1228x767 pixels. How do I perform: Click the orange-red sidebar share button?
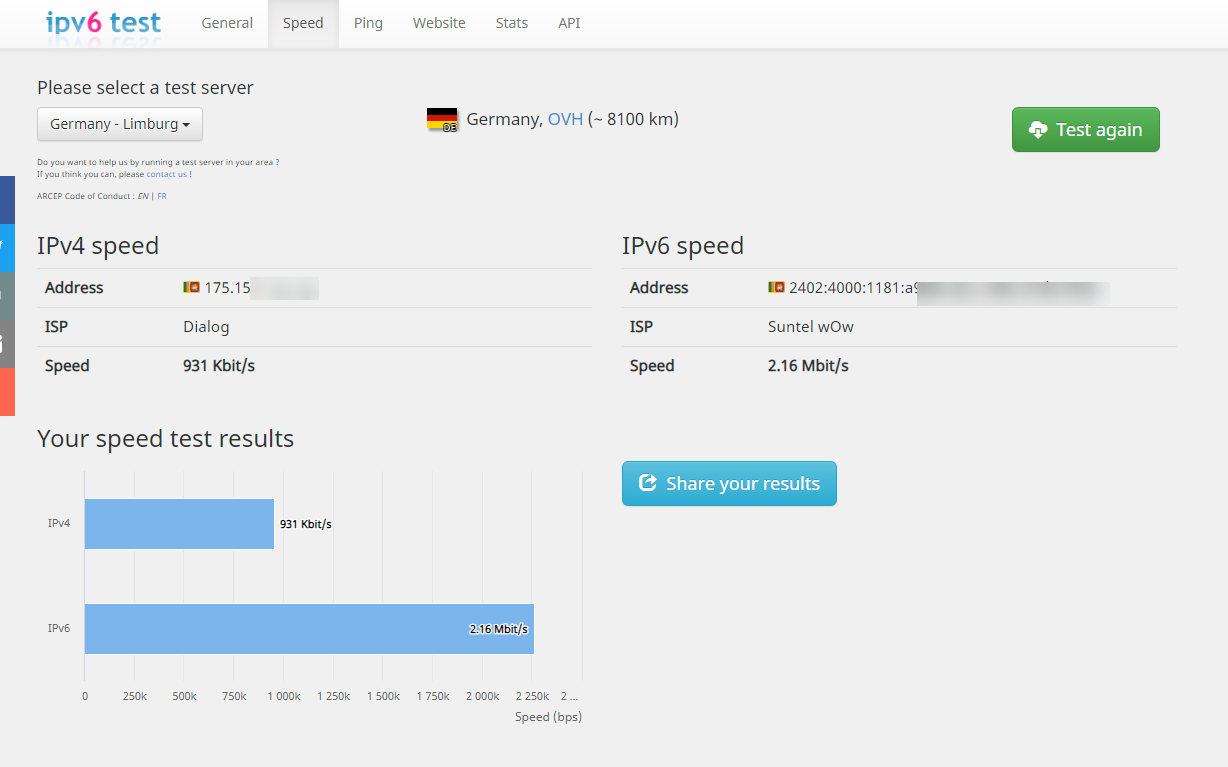click(x=7, y=391)
